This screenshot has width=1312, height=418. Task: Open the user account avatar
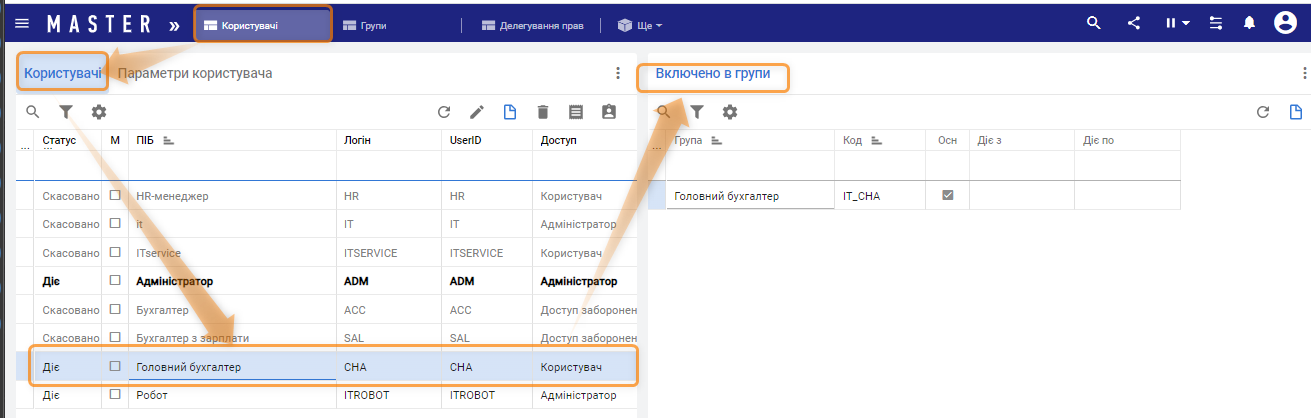click(1285, 23)
